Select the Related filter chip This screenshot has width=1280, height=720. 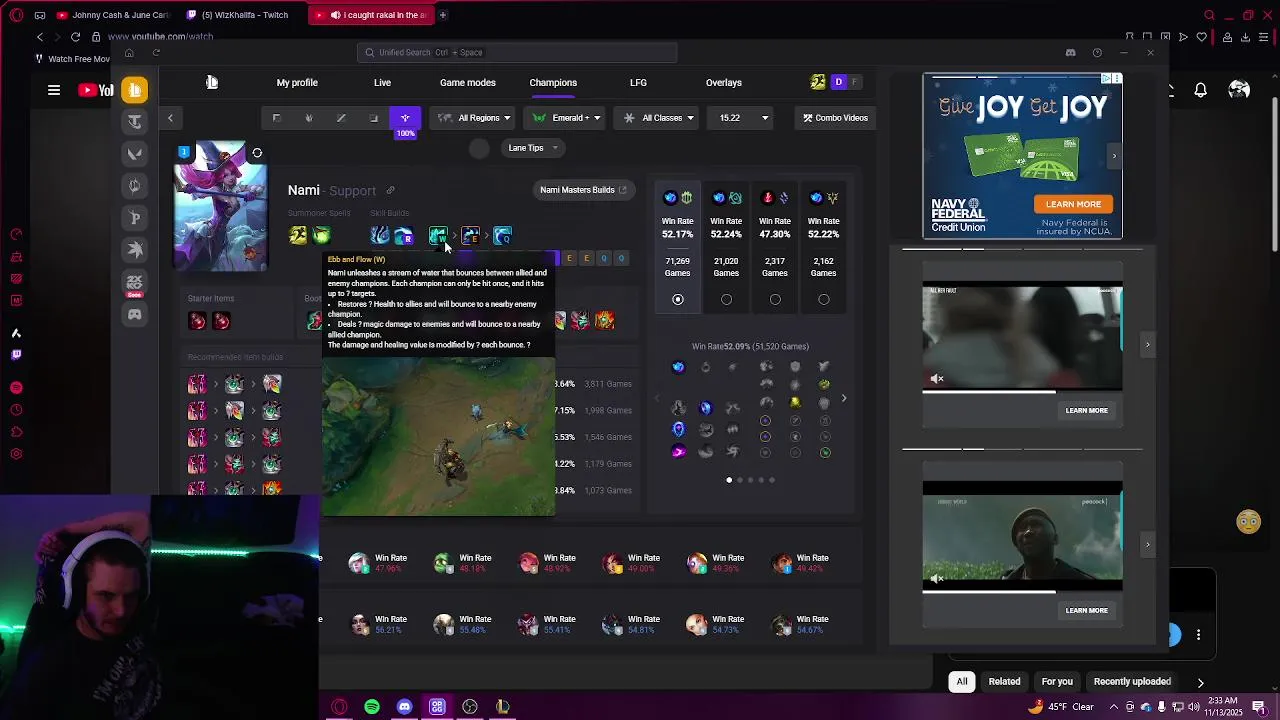pyautogui.click(x=1004, y=682)
